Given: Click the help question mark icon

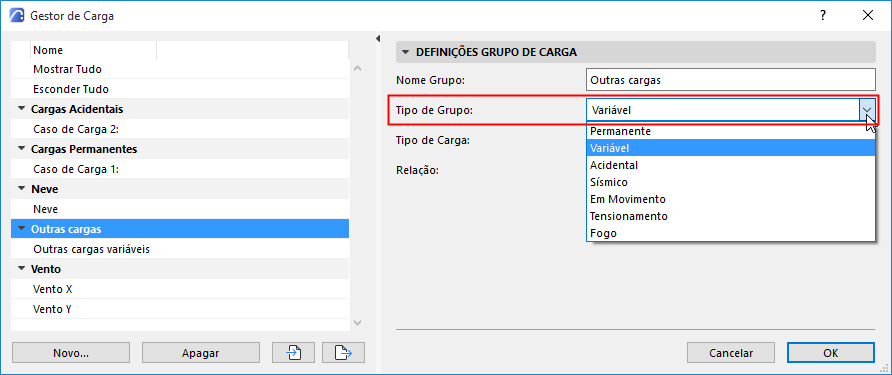Looking at the screenshot, I should (823, 16).
